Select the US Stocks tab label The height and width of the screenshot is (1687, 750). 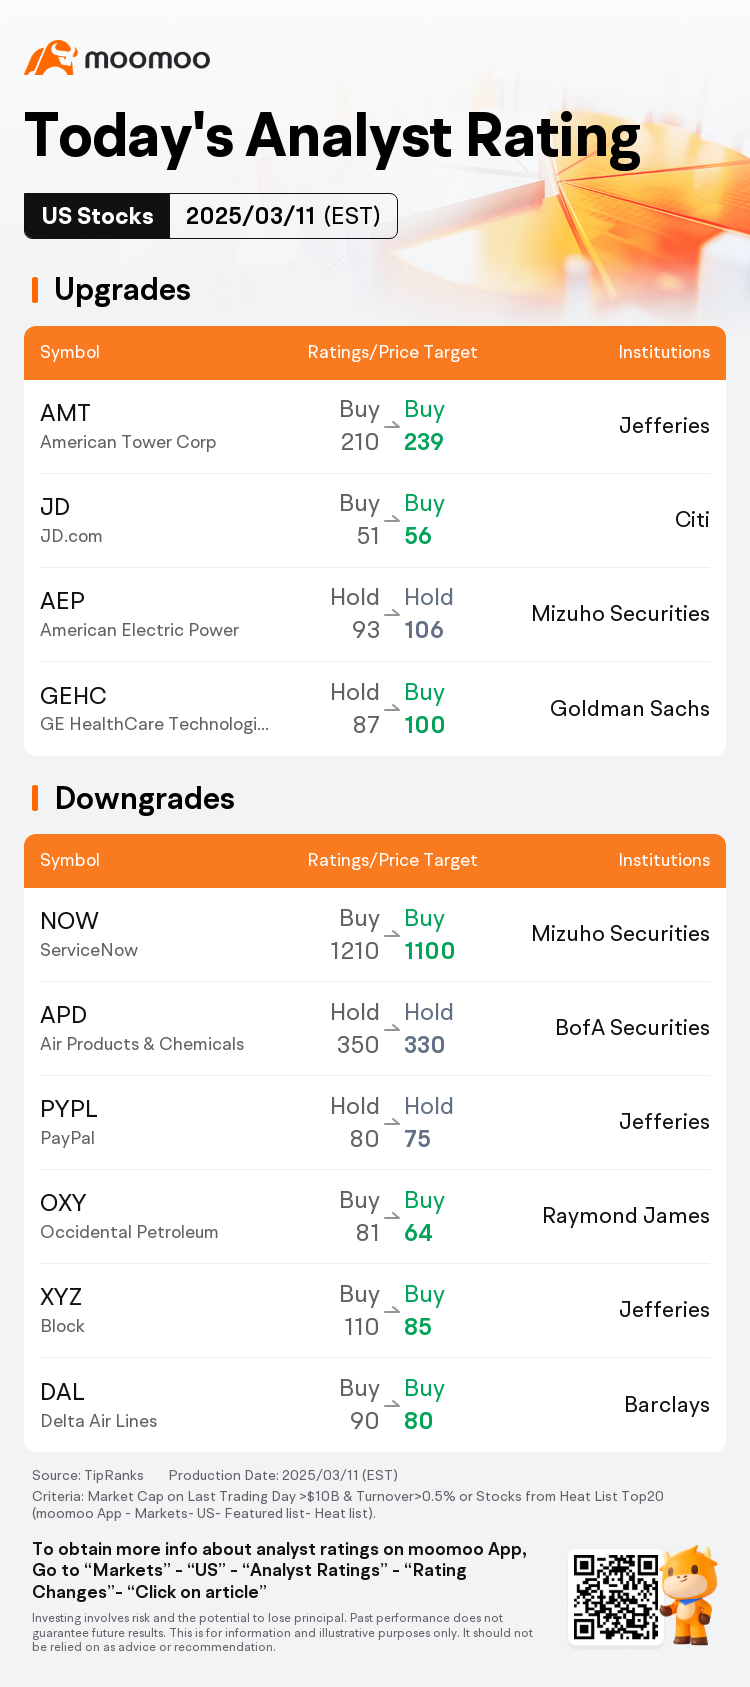click(97, 216)
